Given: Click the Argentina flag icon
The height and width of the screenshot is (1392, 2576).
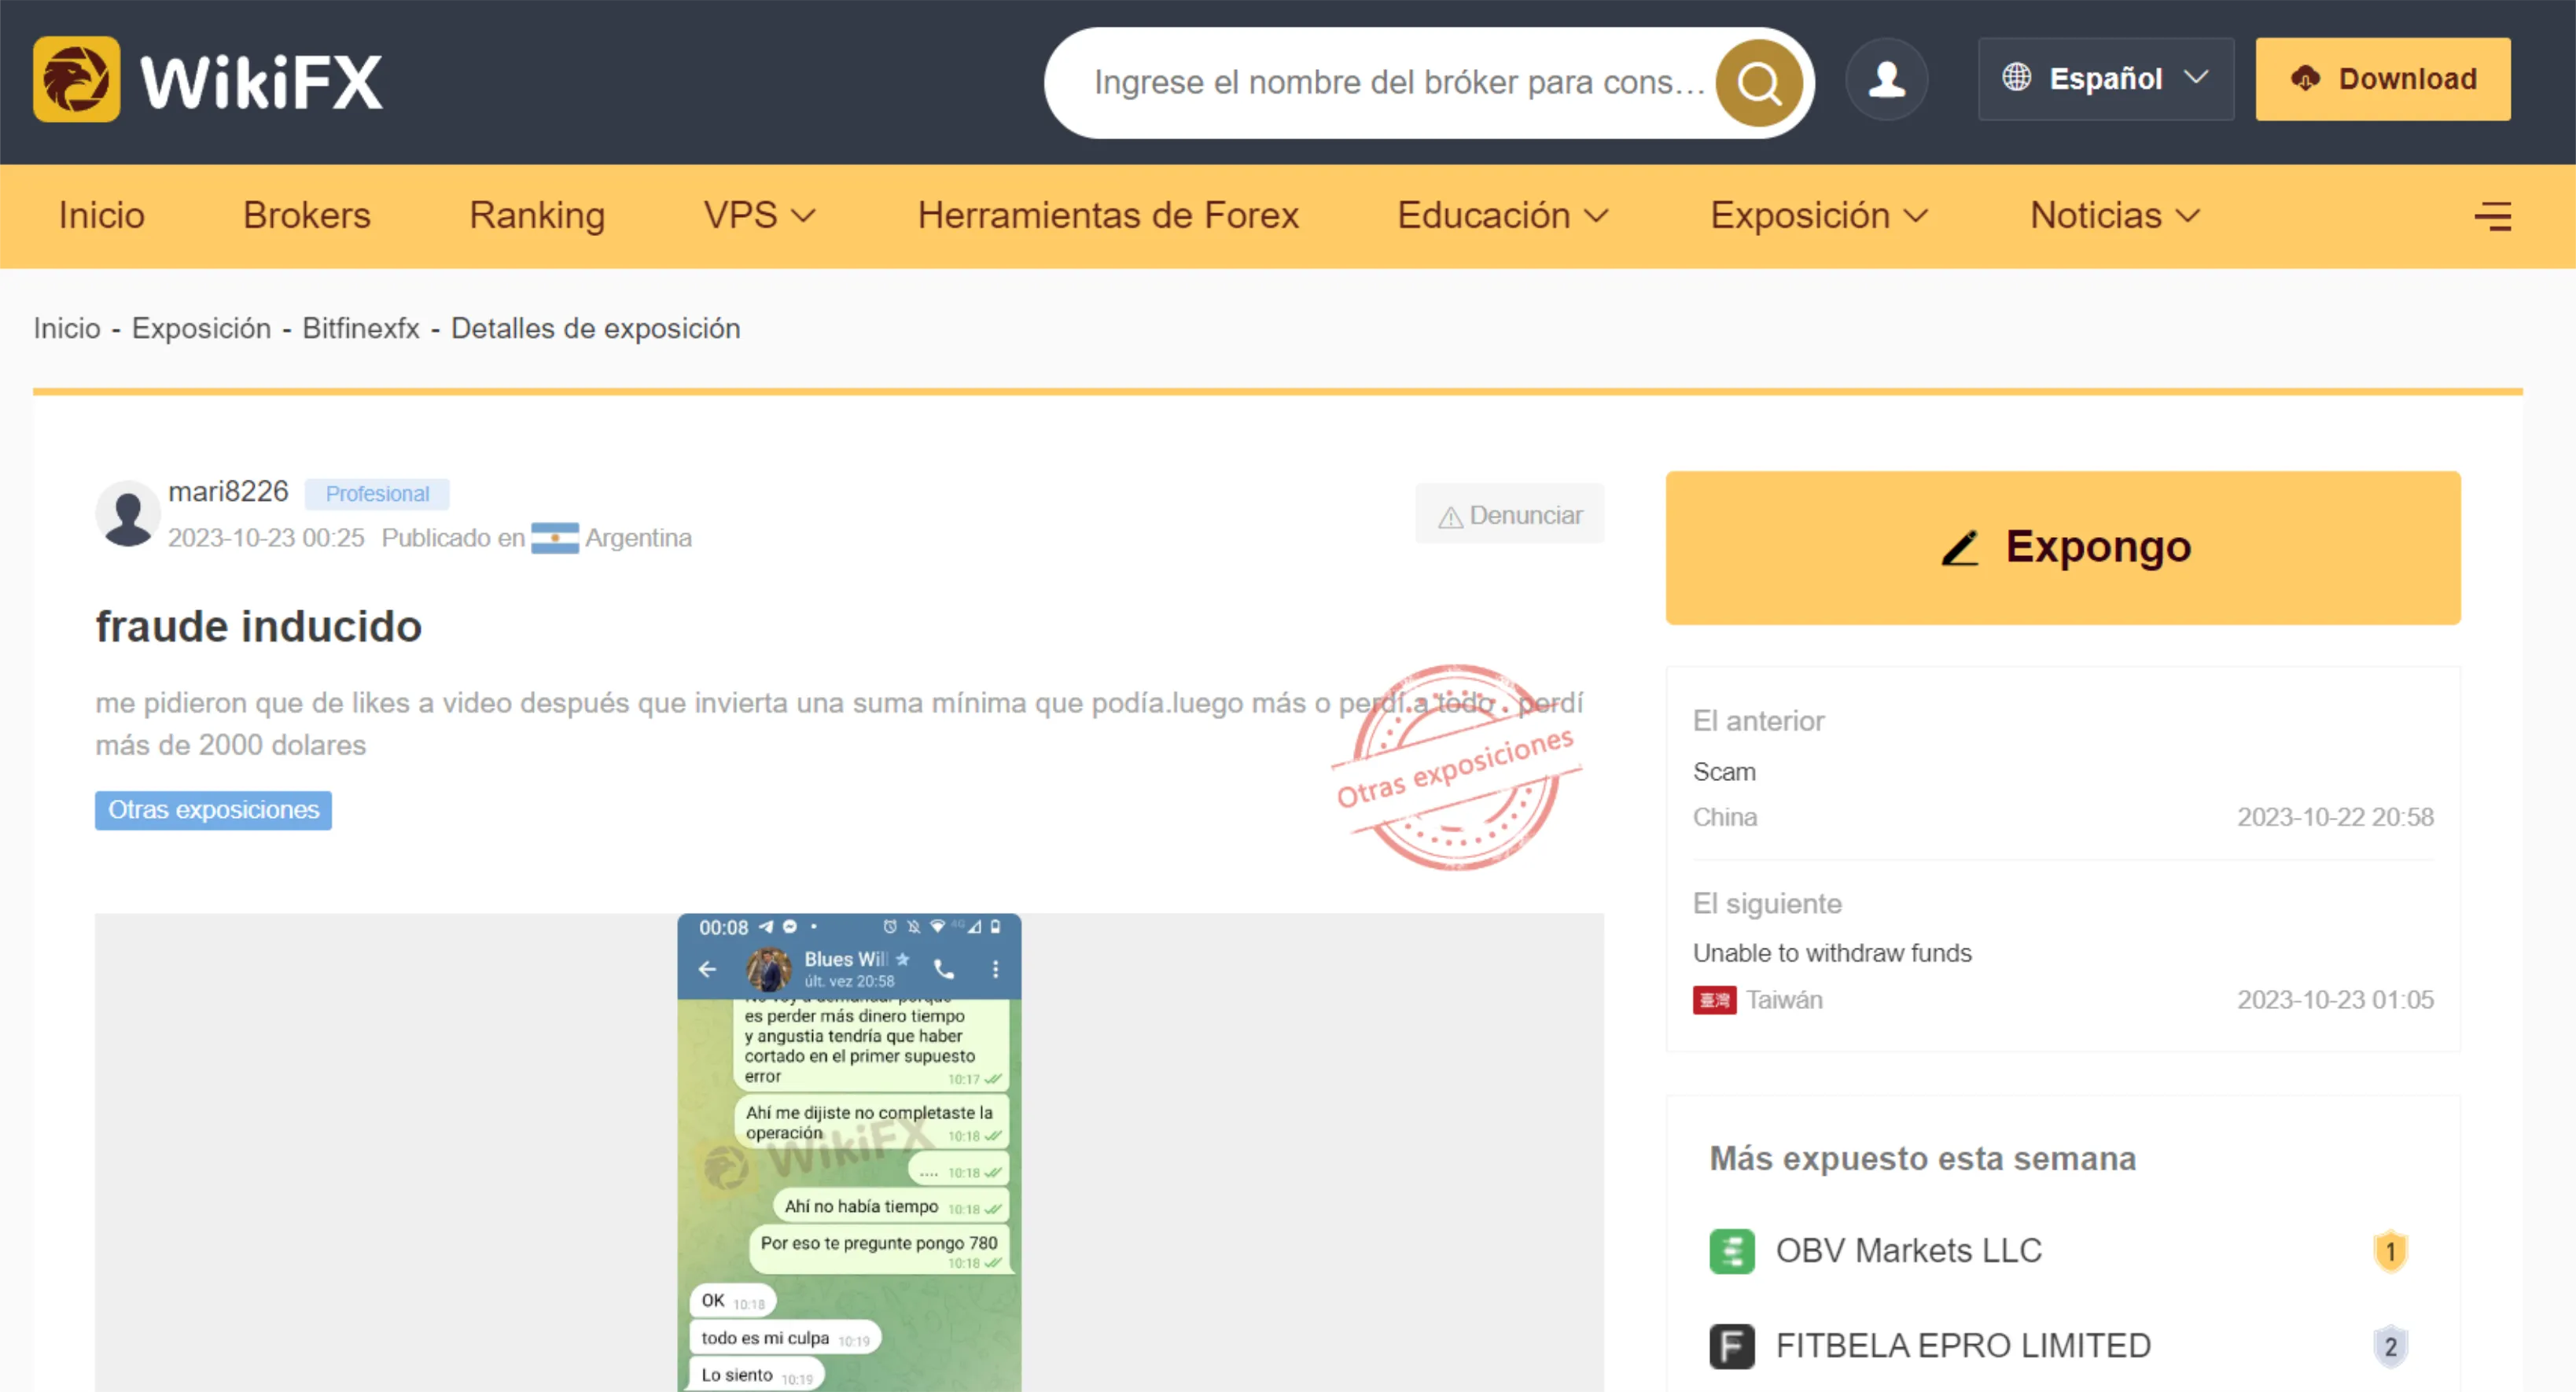Looking at the screenshot, I should pyautogui.click(x=554, y=539).
